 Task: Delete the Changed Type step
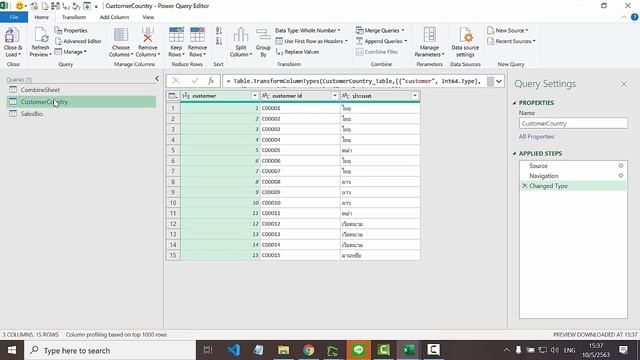coord(524,186)
